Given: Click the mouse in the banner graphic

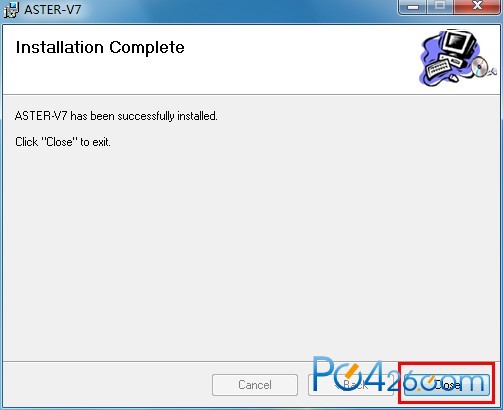Looking at the screenshot, I should [x=454, y=78].
